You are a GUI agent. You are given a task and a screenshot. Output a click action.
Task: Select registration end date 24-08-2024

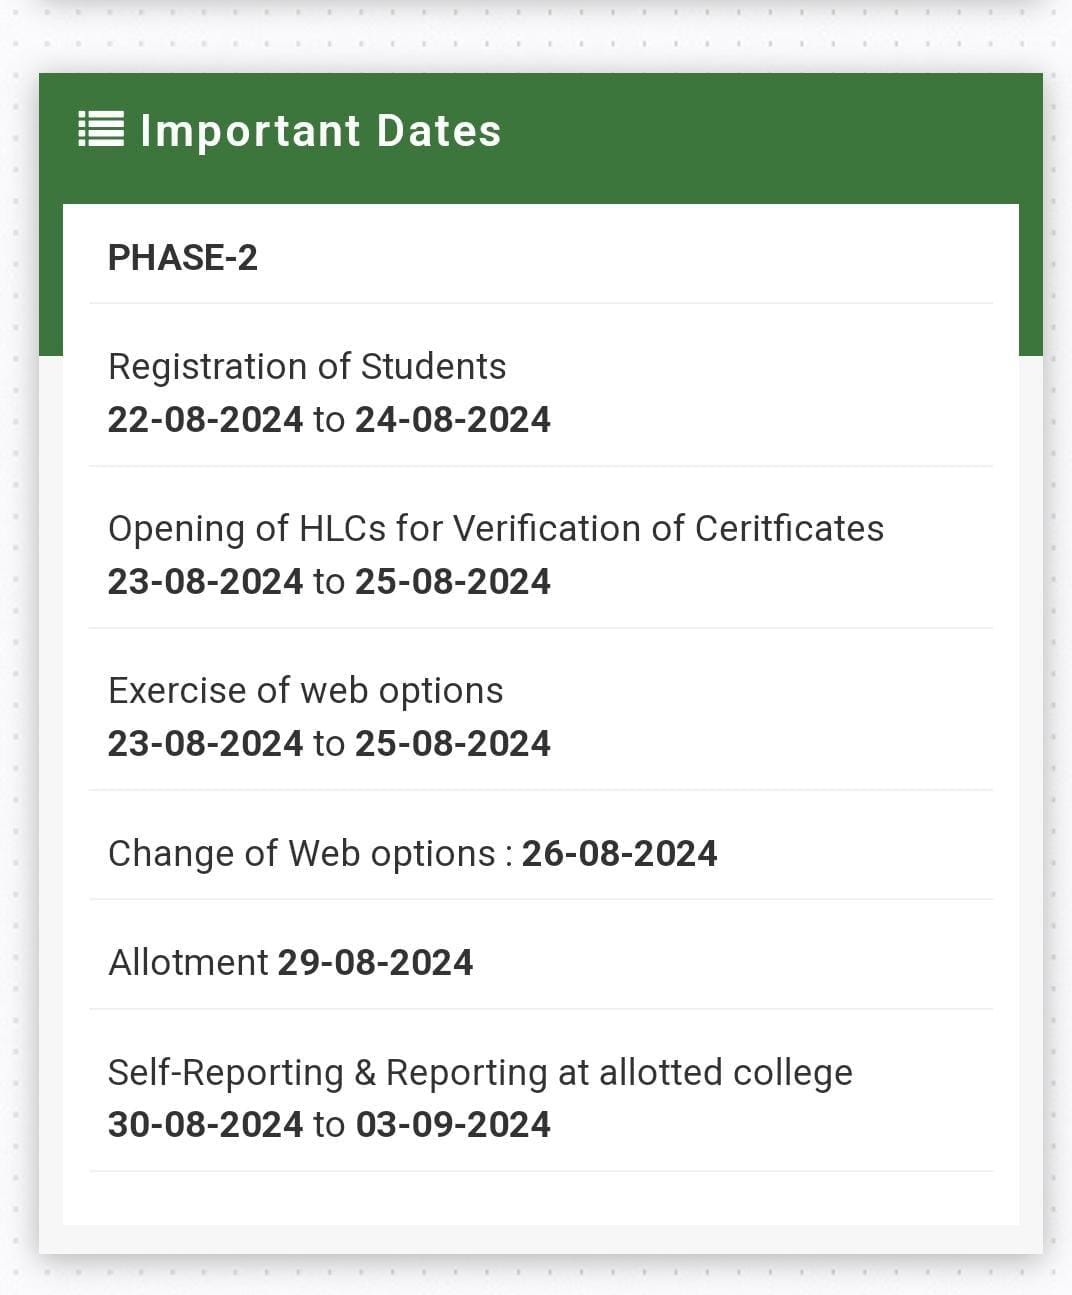click(452, 420)
